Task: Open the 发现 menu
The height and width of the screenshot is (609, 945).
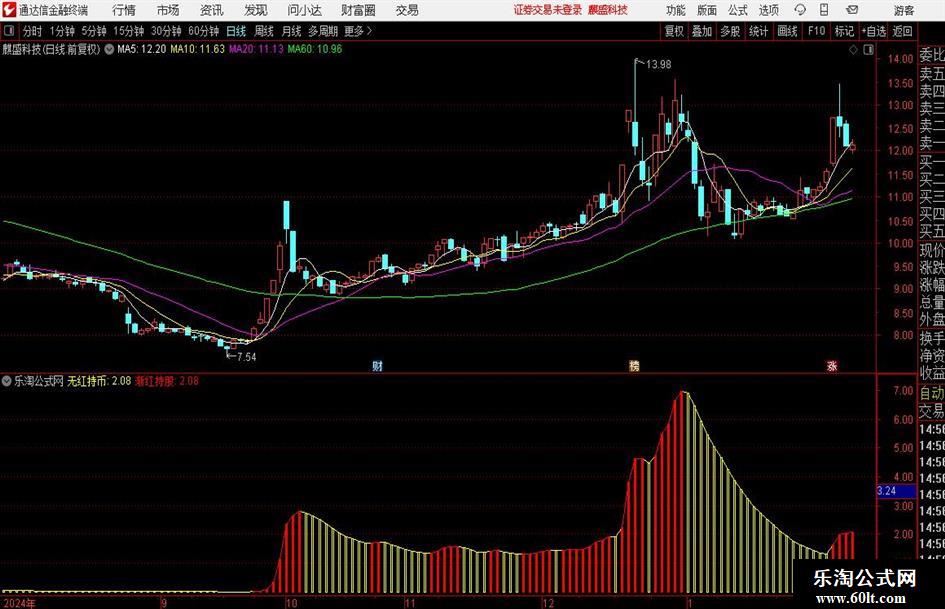Action: point(256,10)
